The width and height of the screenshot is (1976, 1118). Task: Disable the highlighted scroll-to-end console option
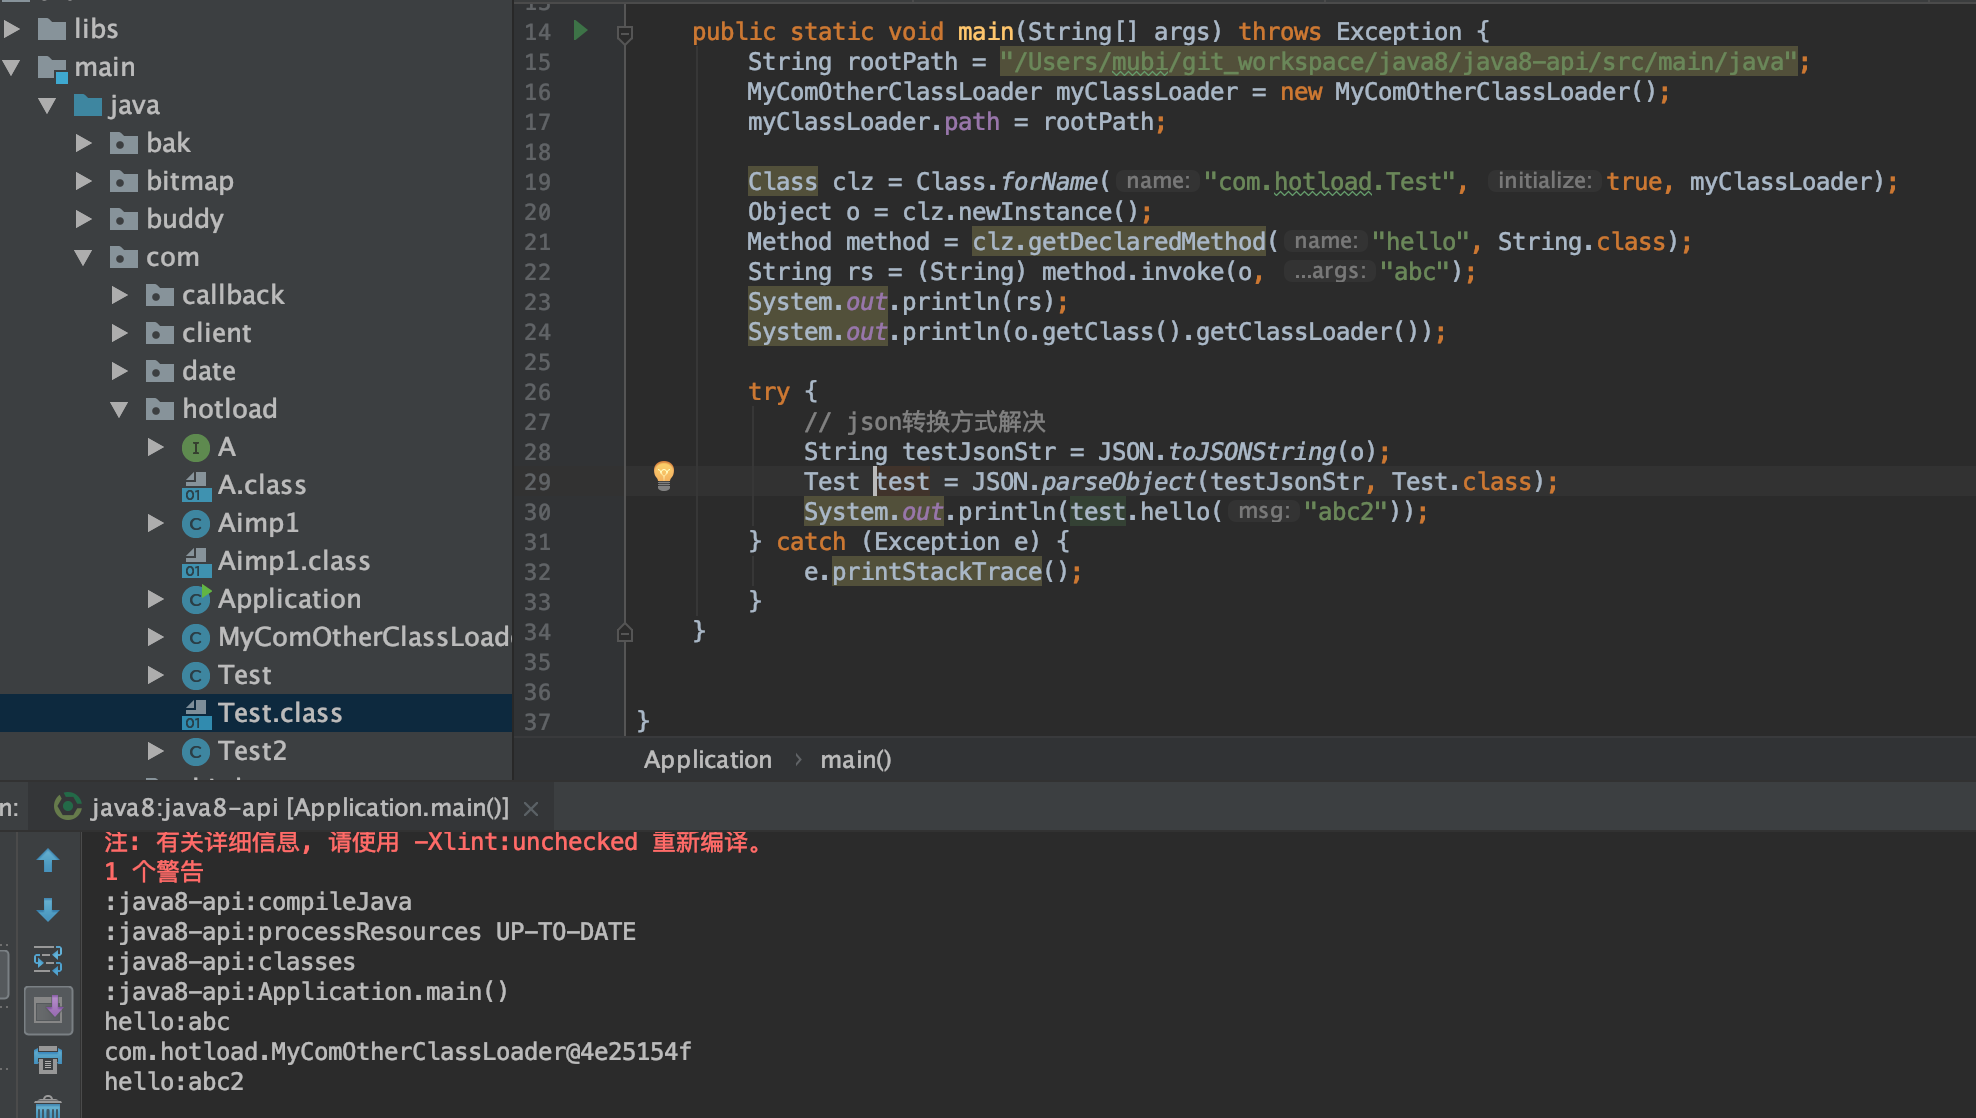[48, 1010]
